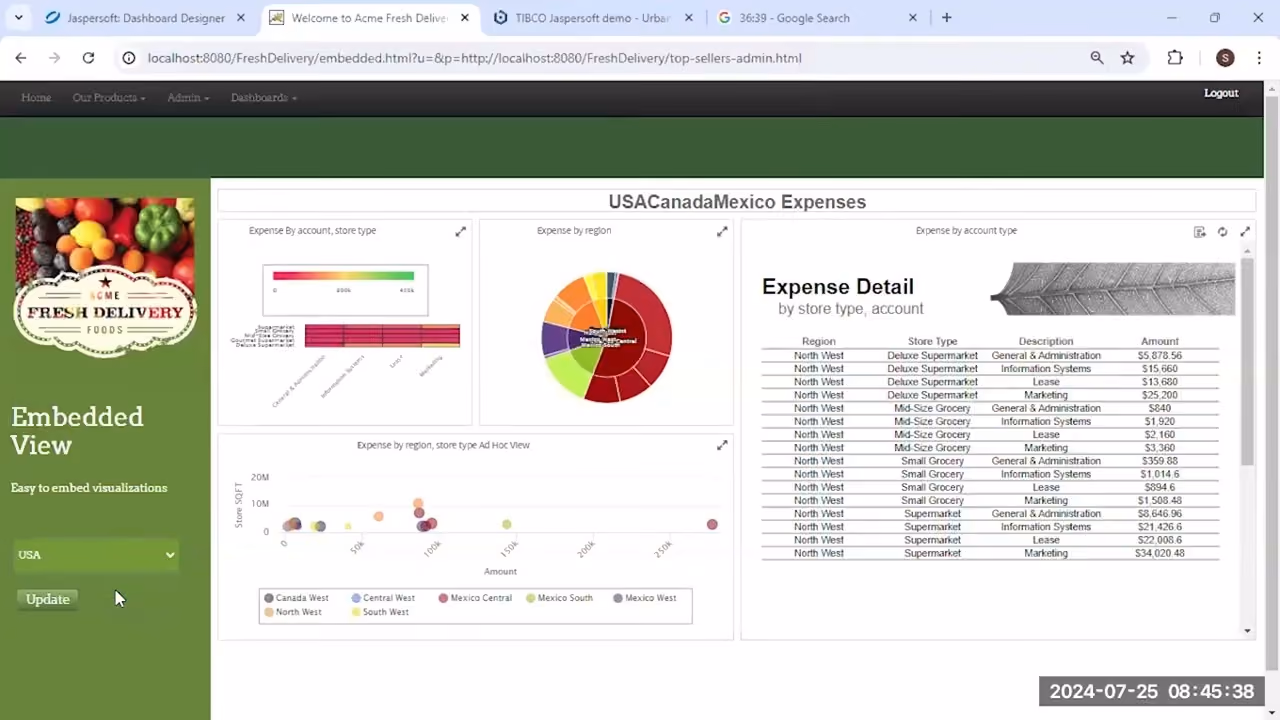Screen dimensions: 1280x720
Task: Open the browser profile avatar
Action: (1225, 58)
